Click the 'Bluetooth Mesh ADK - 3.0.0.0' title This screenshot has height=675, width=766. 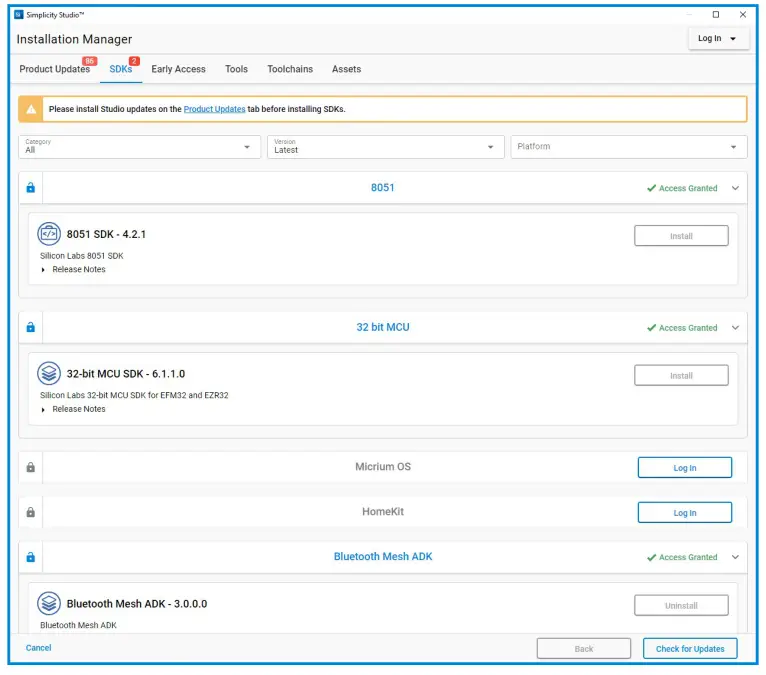[137, 604]
